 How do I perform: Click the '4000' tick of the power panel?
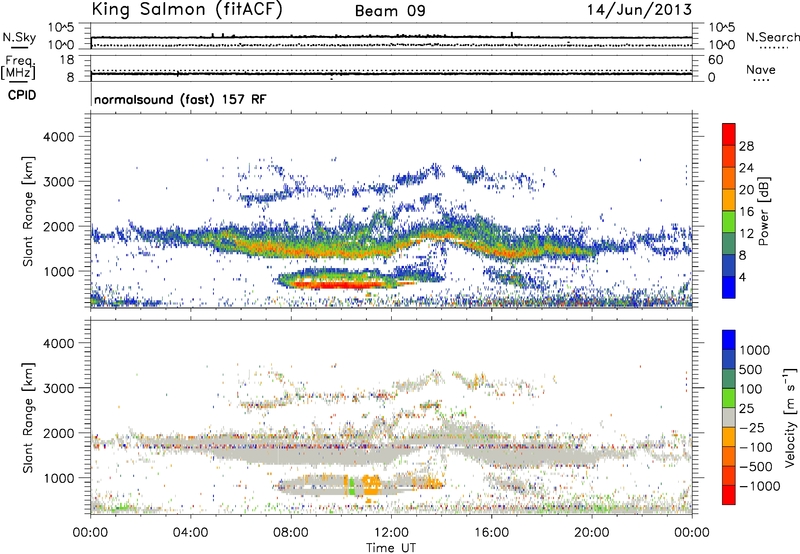tap(58, 137)
